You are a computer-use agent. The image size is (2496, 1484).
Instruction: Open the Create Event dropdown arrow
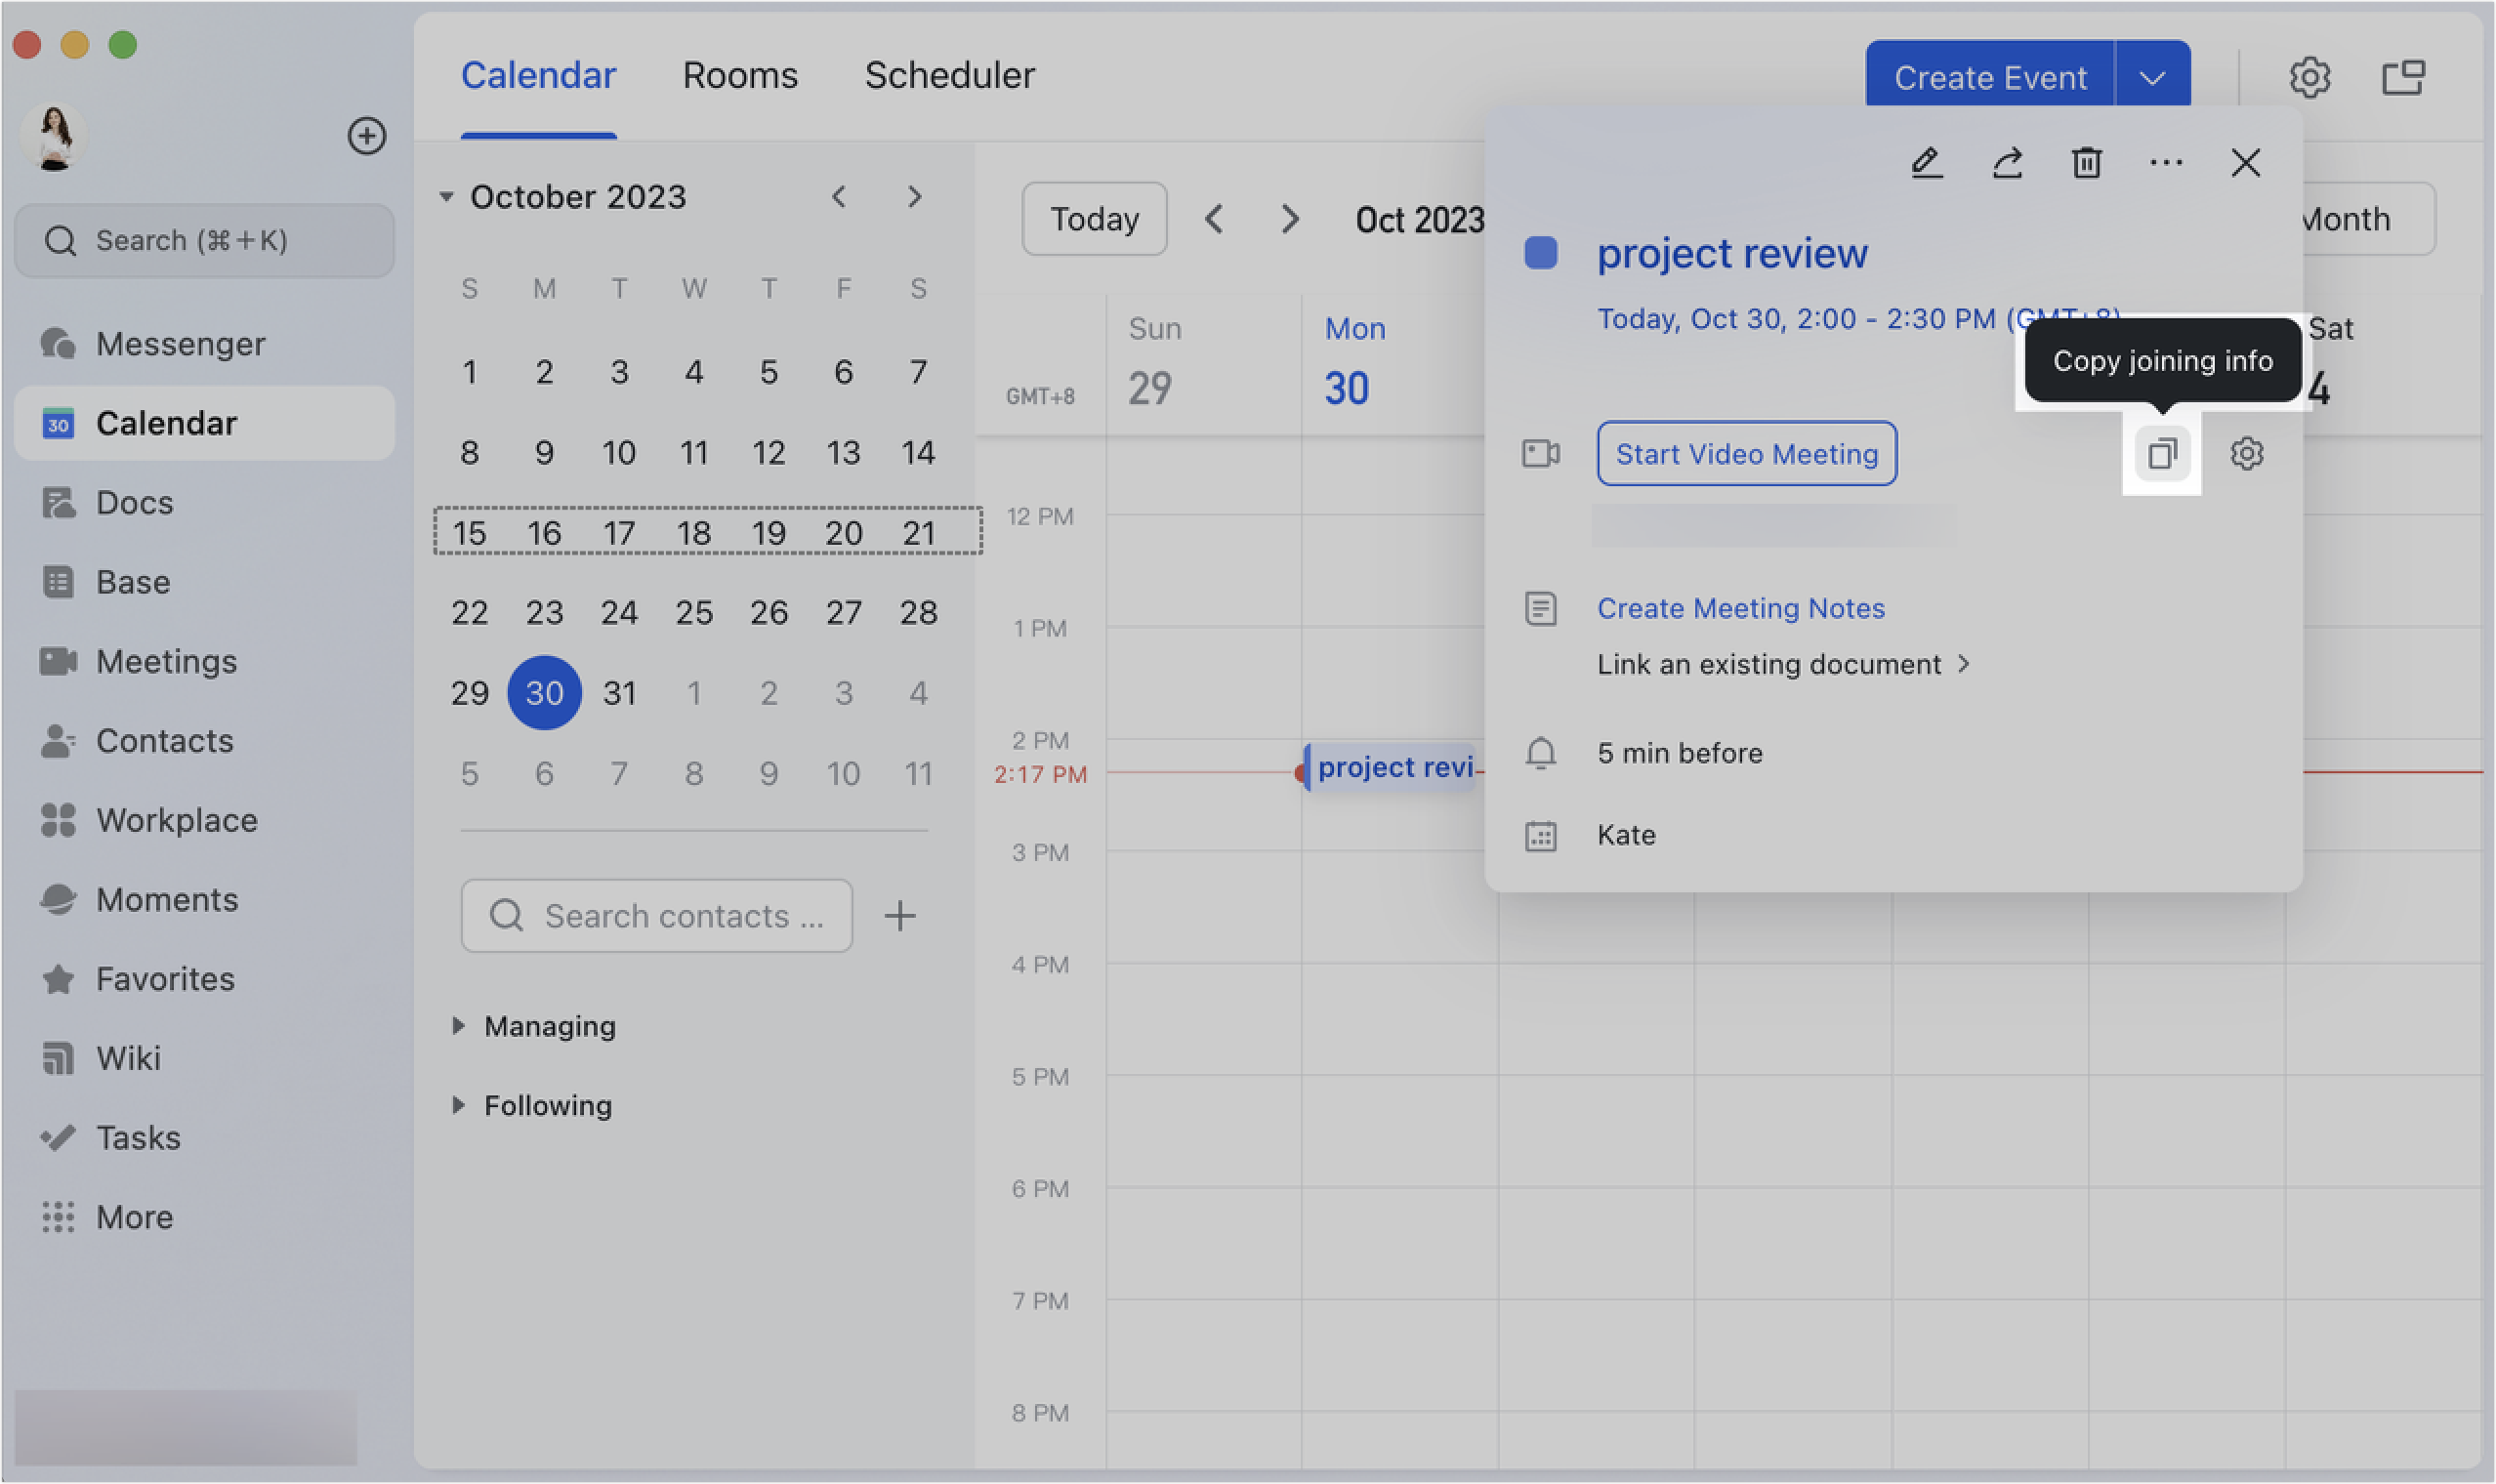coord(2152,76)
